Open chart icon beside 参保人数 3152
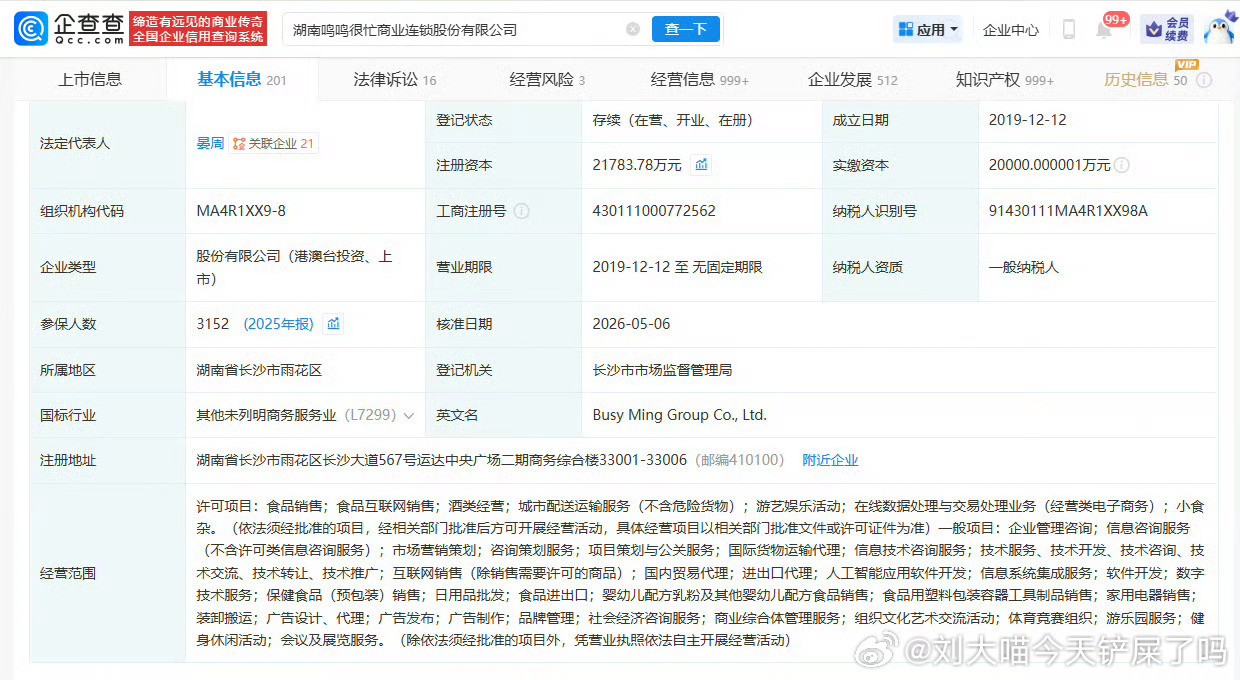This screenshot has height=680, width=1240. (333, 324)
